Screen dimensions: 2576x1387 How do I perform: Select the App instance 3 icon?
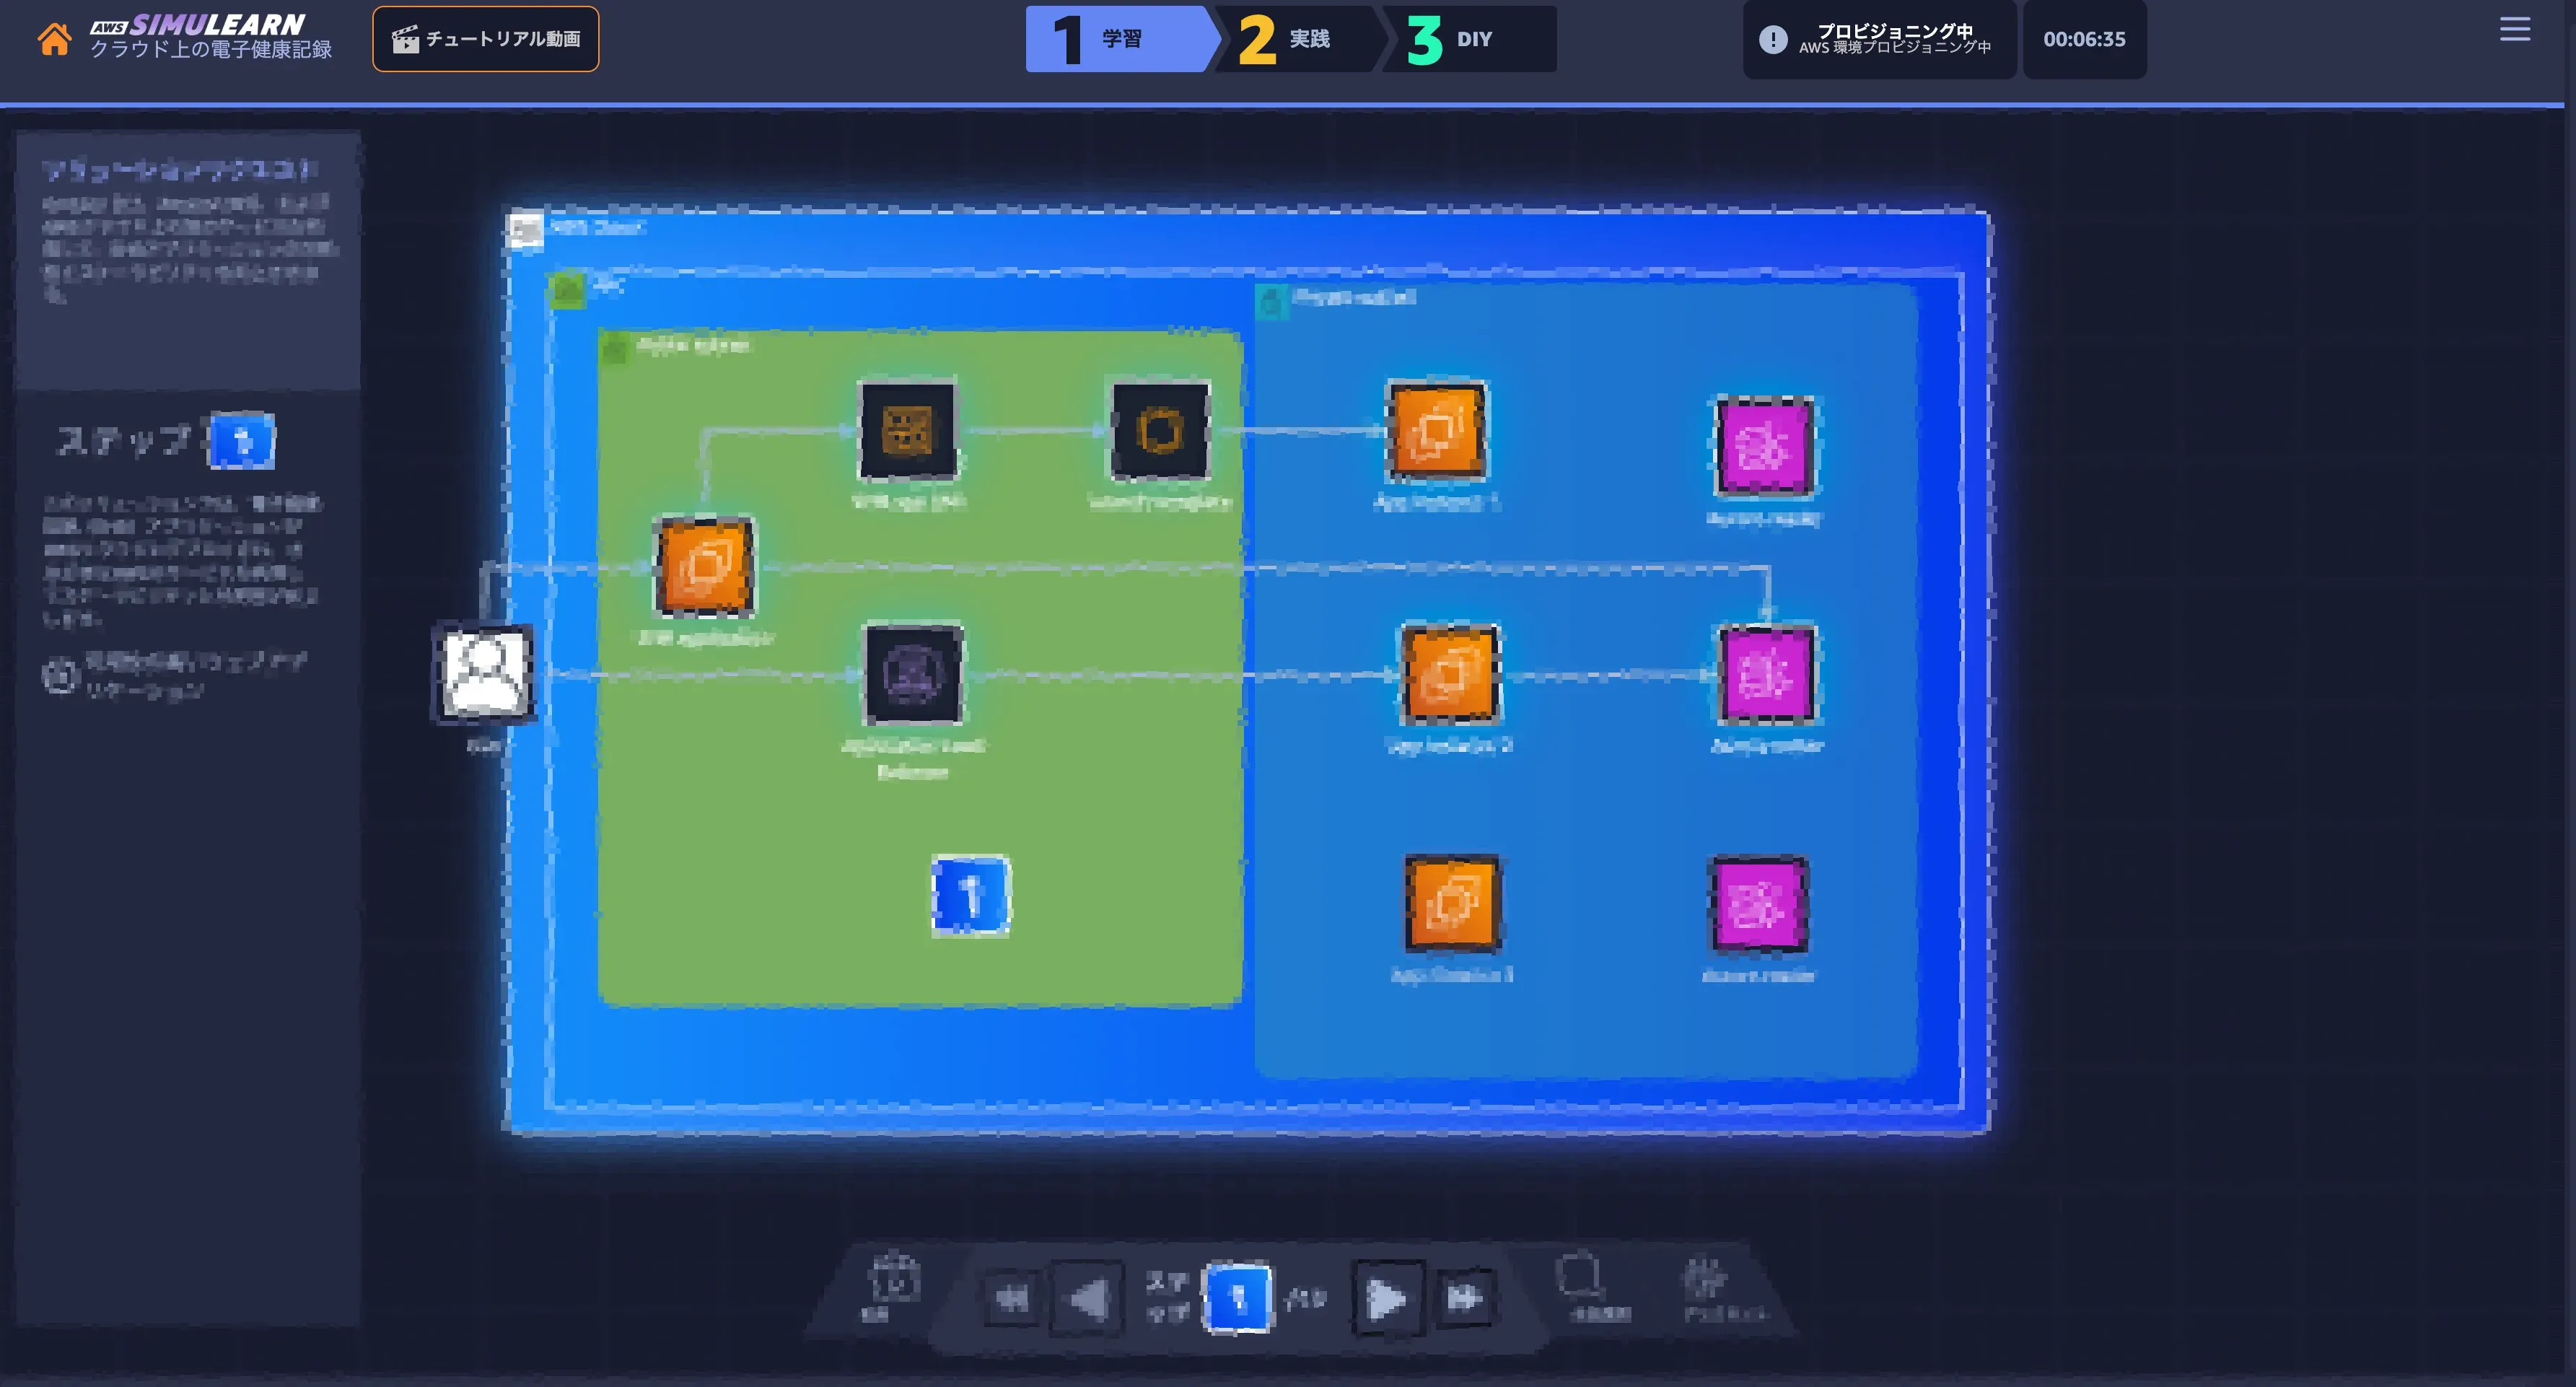click(x=1453, y=903)
